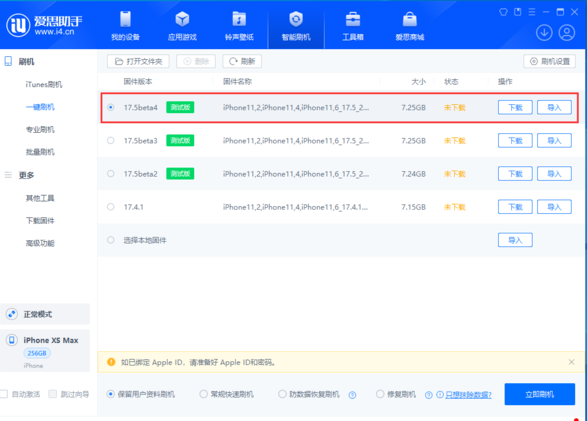Open the 我的设备 (My Device) tab
This screenshot has width=587, height=421.
pyautogui.click(x=125, y=26)
